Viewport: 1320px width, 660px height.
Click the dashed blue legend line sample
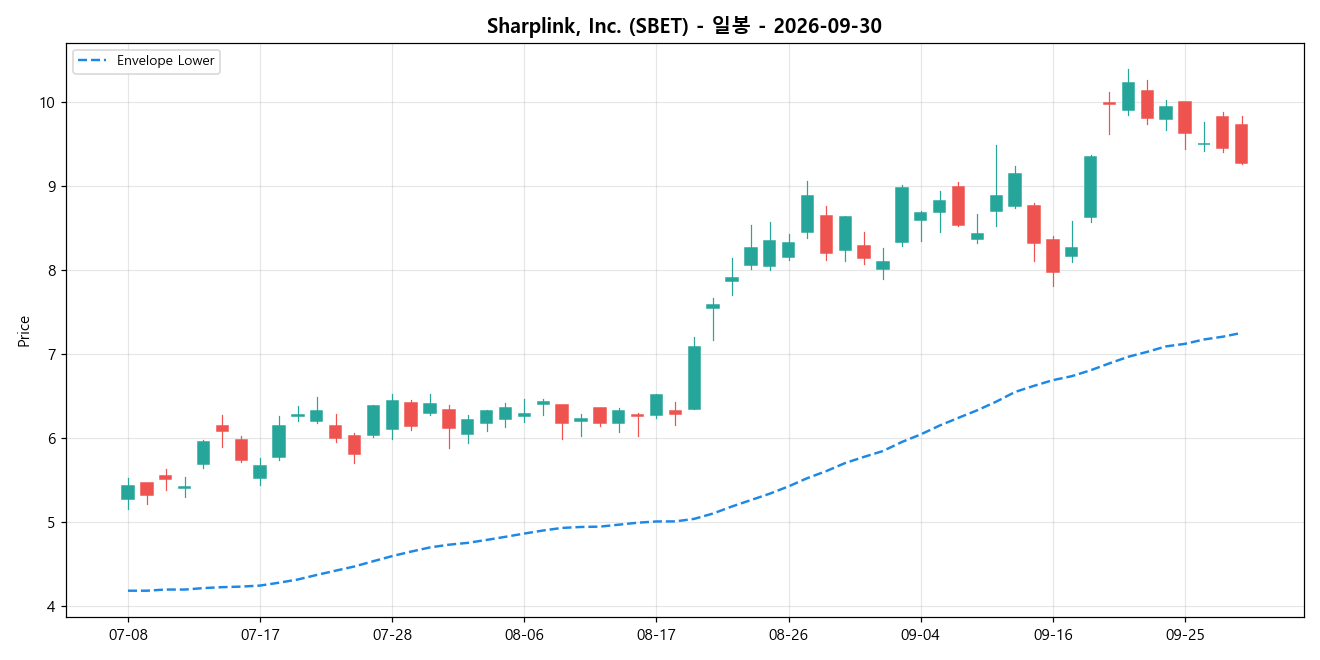tap(93, 61)
